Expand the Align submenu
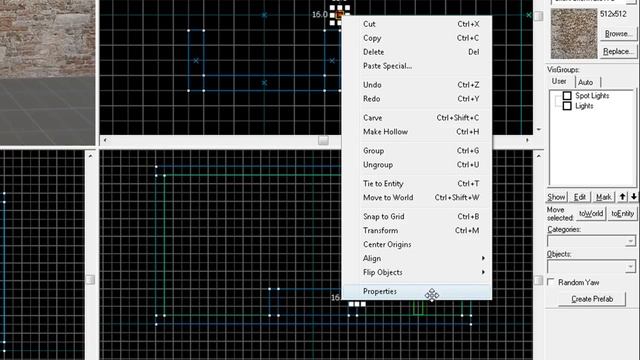The image size is (640, 360). click(x=417, y=258)
